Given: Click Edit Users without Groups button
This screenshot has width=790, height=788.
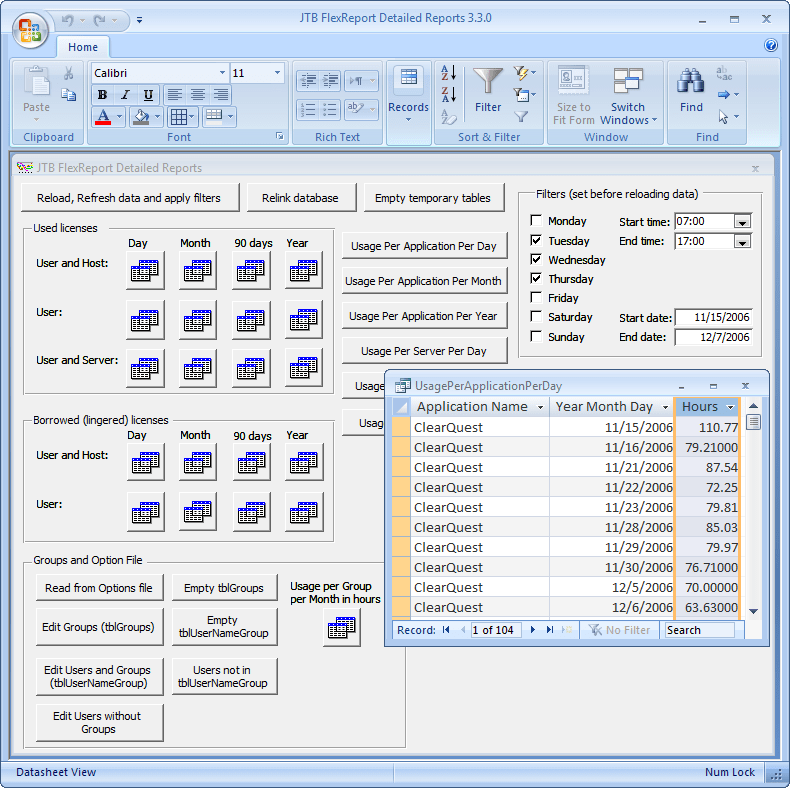Looking at the screenshot, I should (99, 723).
